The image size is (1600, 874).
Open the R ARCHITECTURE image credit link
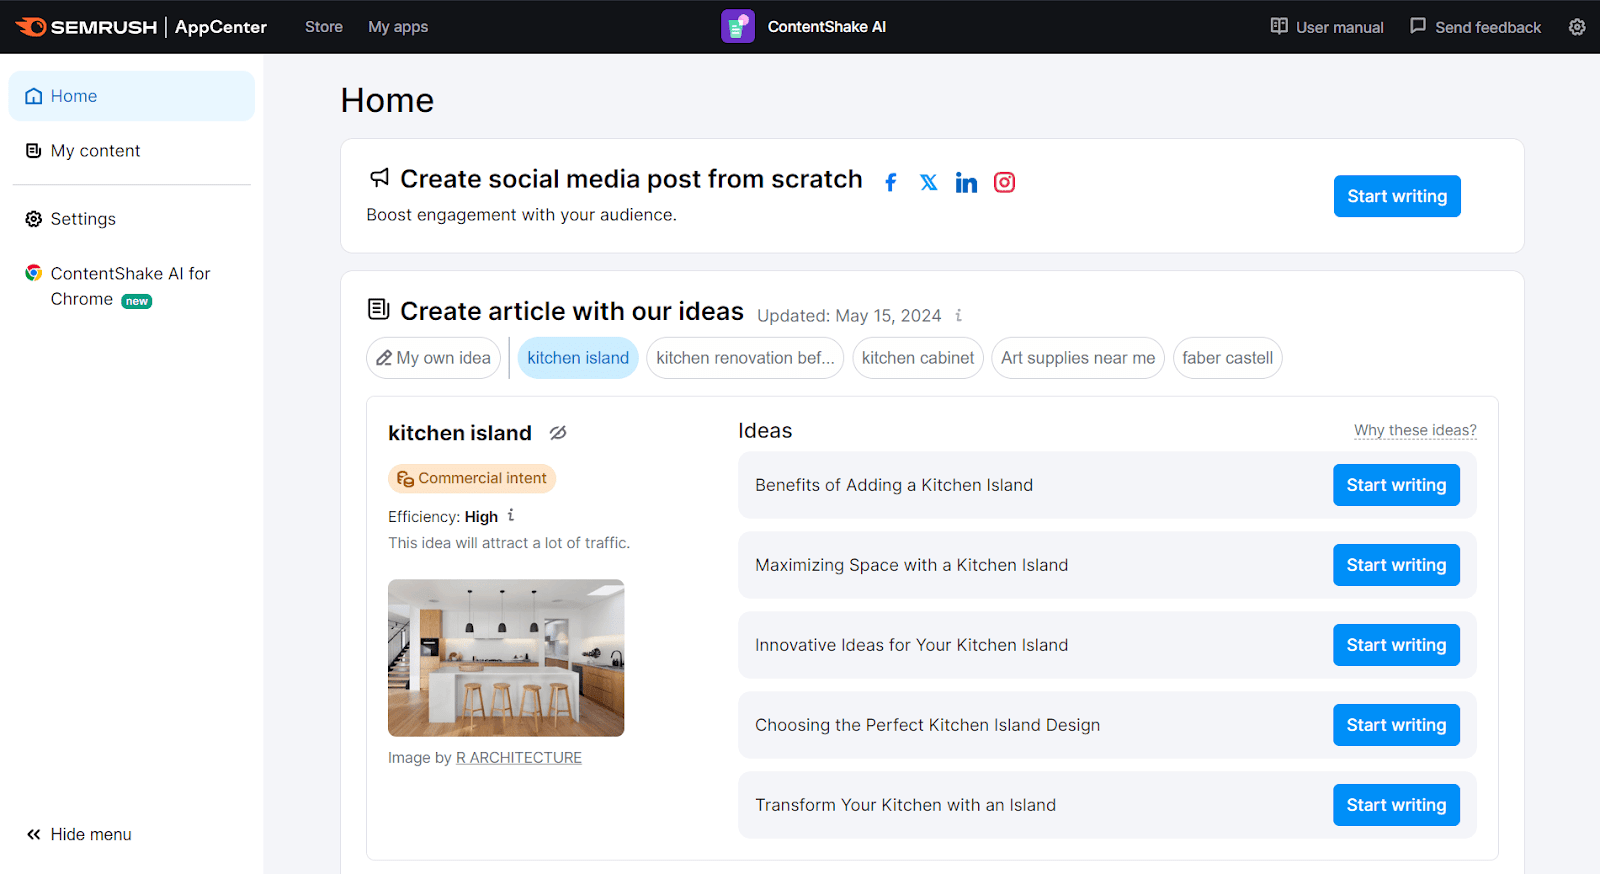519,758
